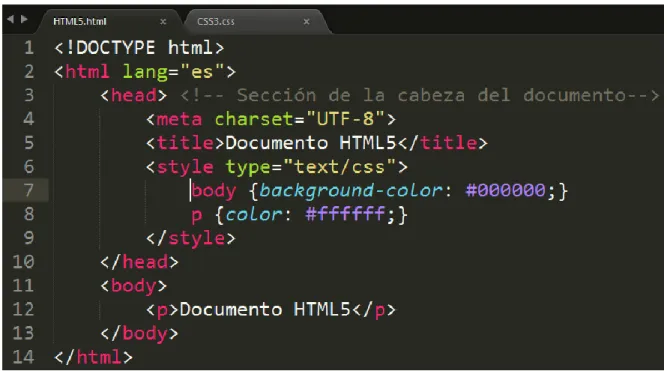Click the closing </style> tag
The image size is (667, 371).
click(x=191, y=238)
